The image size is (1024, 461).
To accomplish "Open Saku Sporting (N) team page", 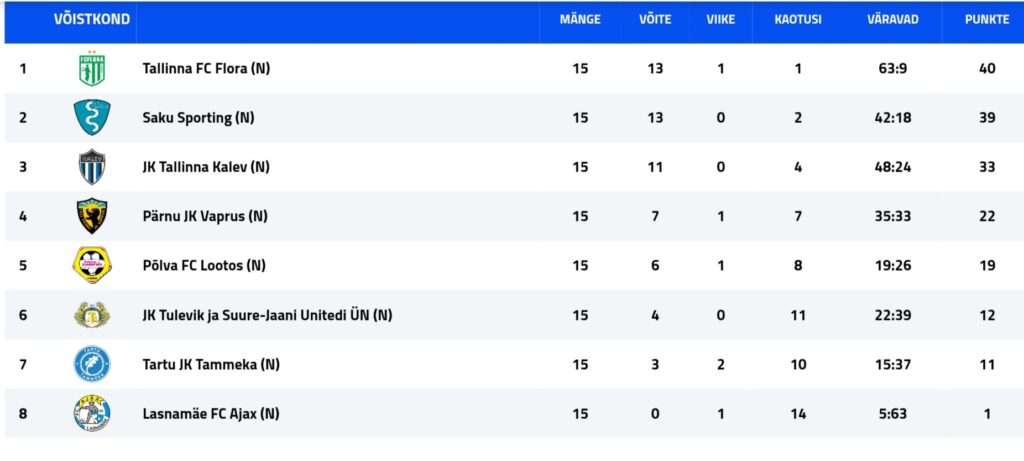I will [199, 118].
